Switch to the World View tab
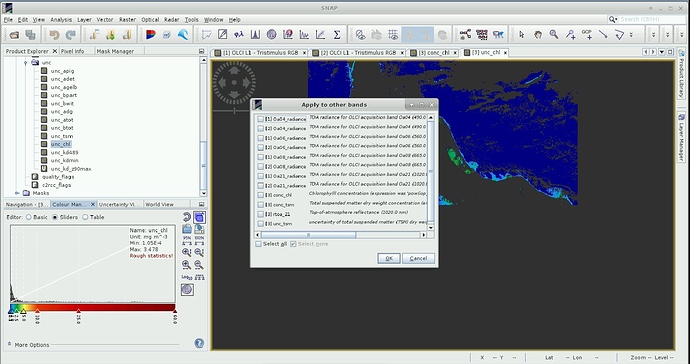The image size is (690, 364). 159,204
